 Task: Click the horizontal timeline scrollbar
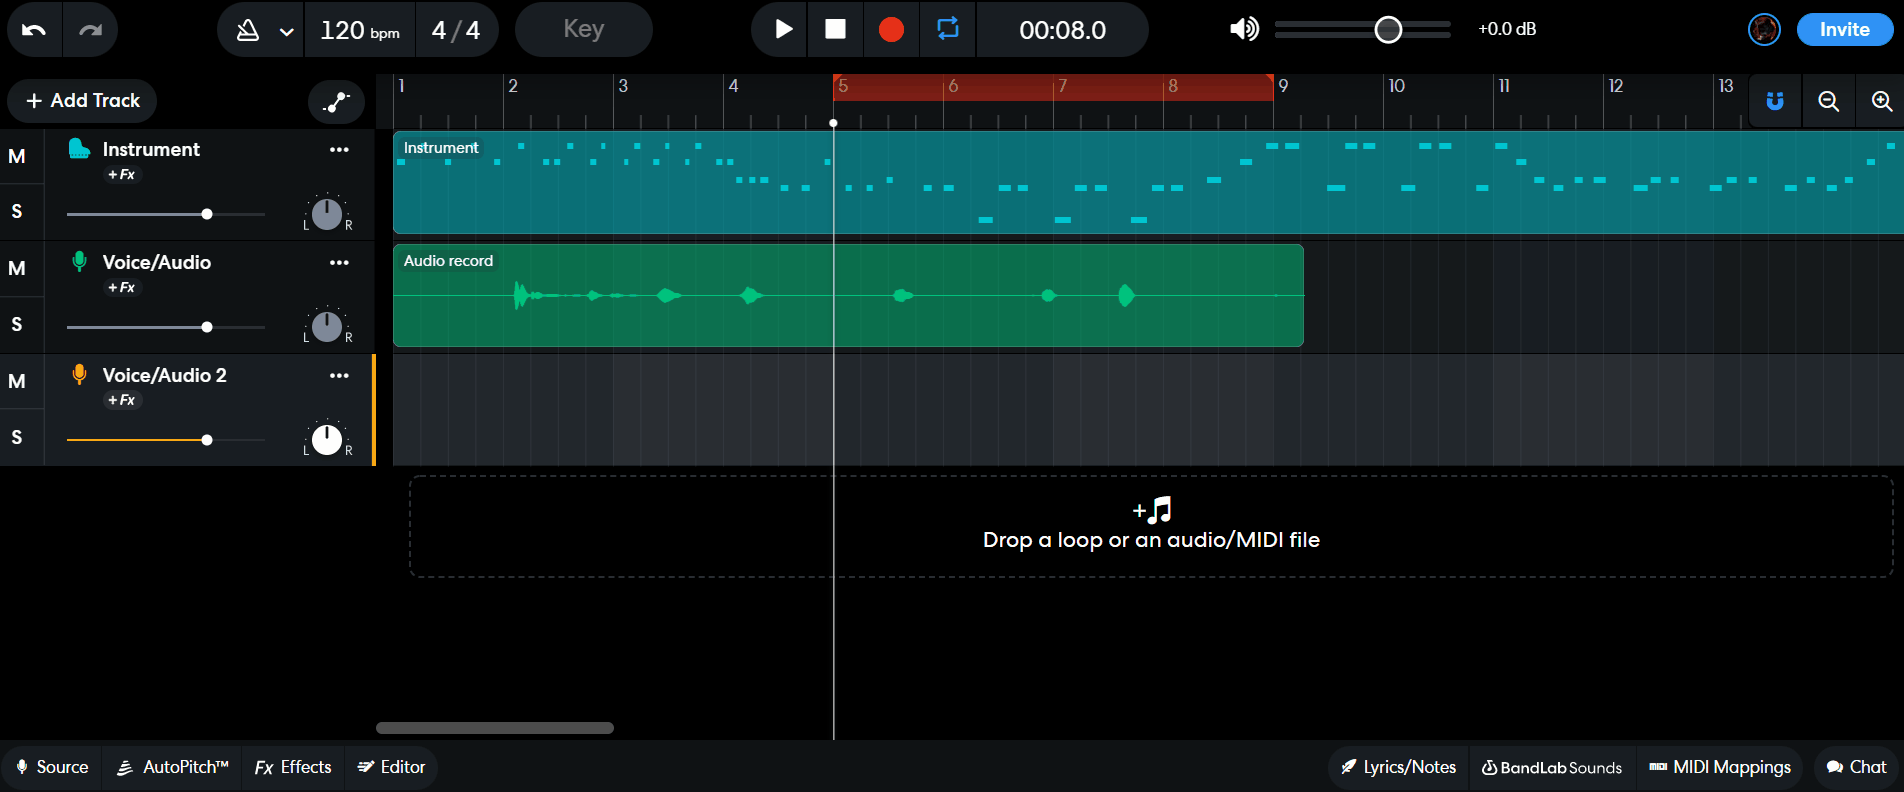495,728
